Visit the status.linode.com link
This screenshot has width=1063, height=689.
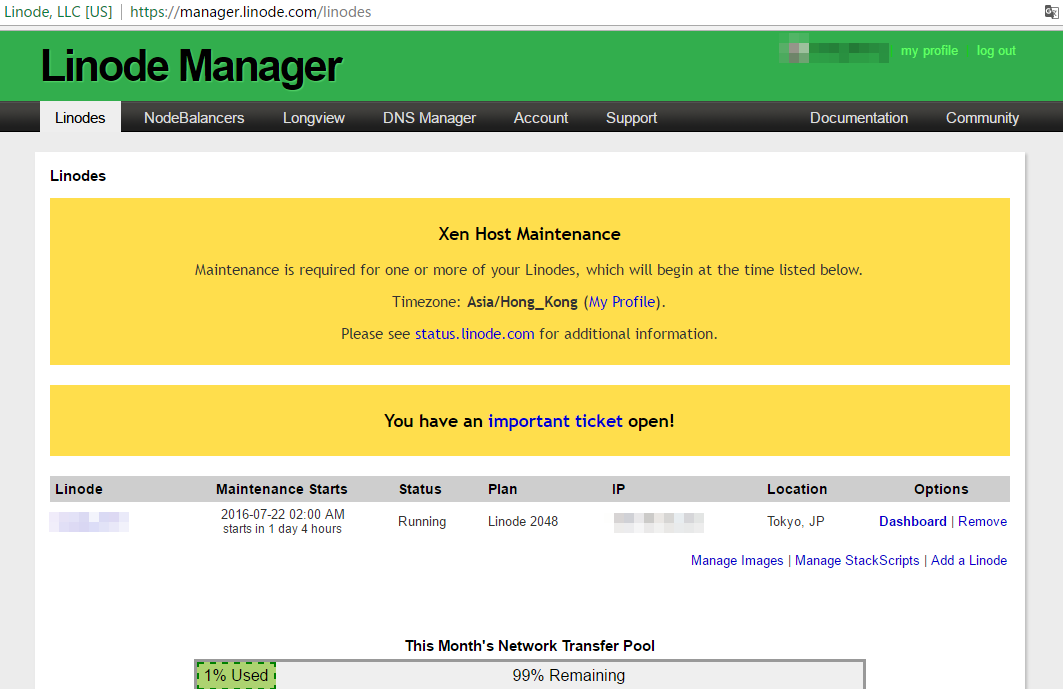point(475,334)
